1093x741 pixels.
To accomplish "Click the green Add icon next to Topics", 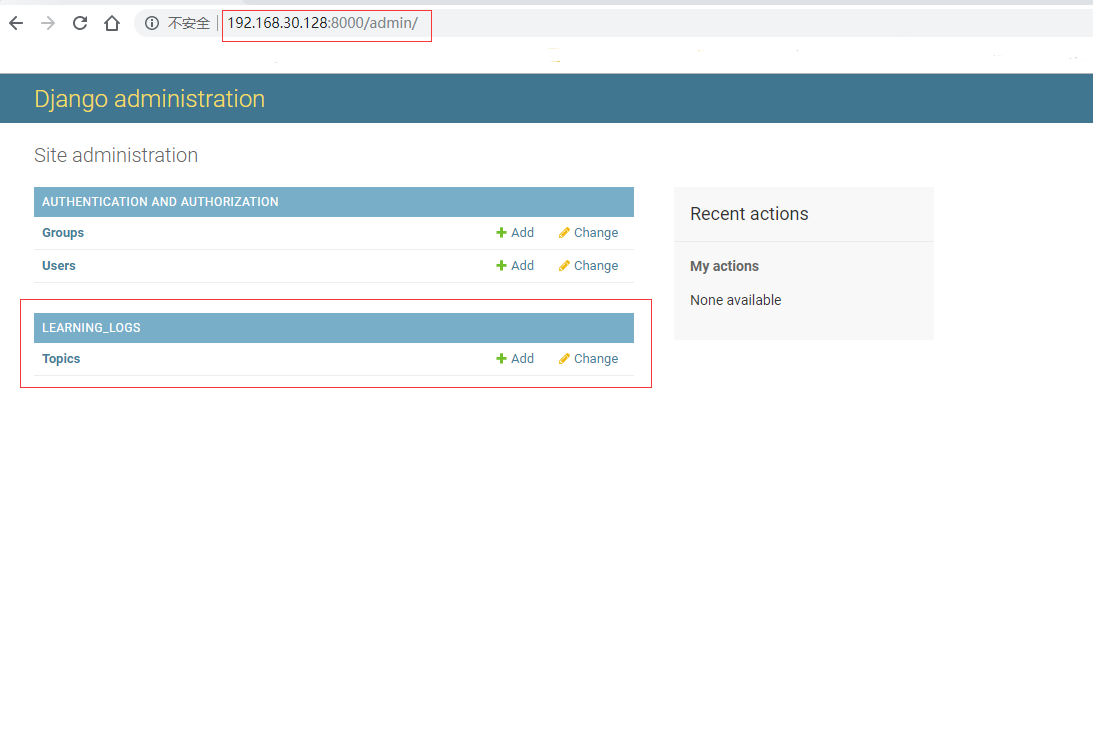I will pos(502,358).
